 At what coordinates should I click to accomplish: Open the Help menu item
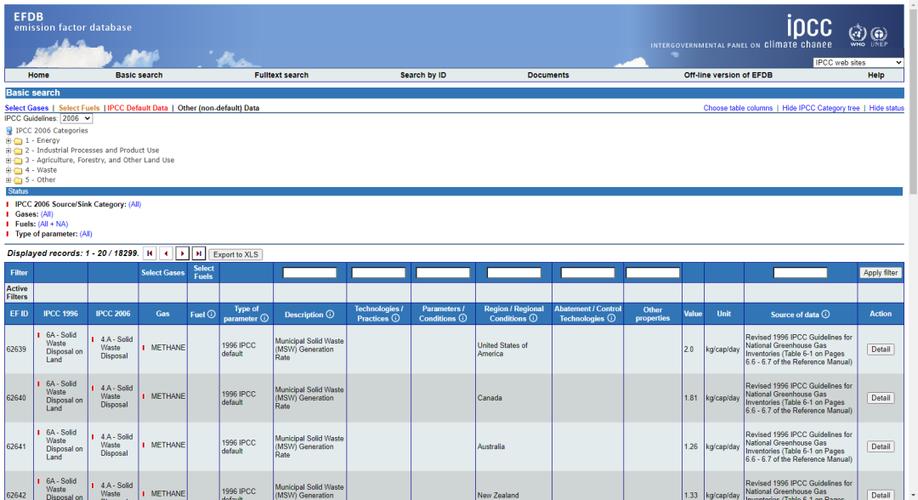(876, 75)
